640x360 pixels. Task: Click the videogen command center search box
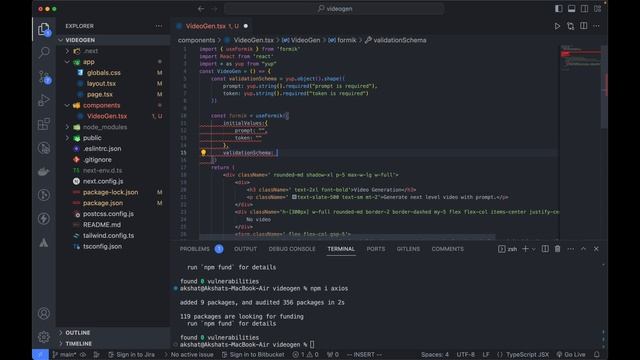coord(334,9)
